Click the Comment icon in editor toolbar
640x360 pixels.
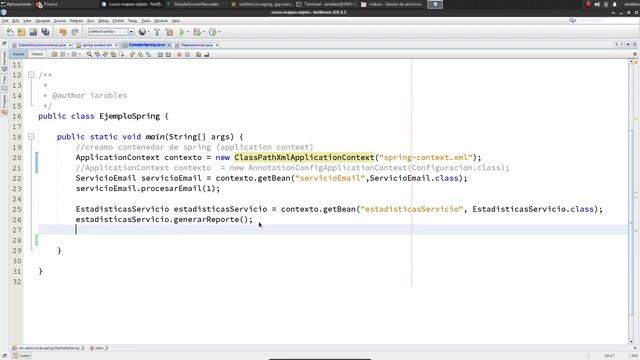click(198, 54)
